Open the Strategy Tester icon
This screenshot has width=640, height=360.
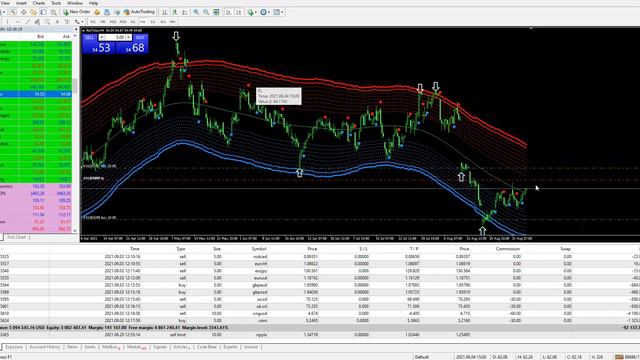click(x=53, y=12)
